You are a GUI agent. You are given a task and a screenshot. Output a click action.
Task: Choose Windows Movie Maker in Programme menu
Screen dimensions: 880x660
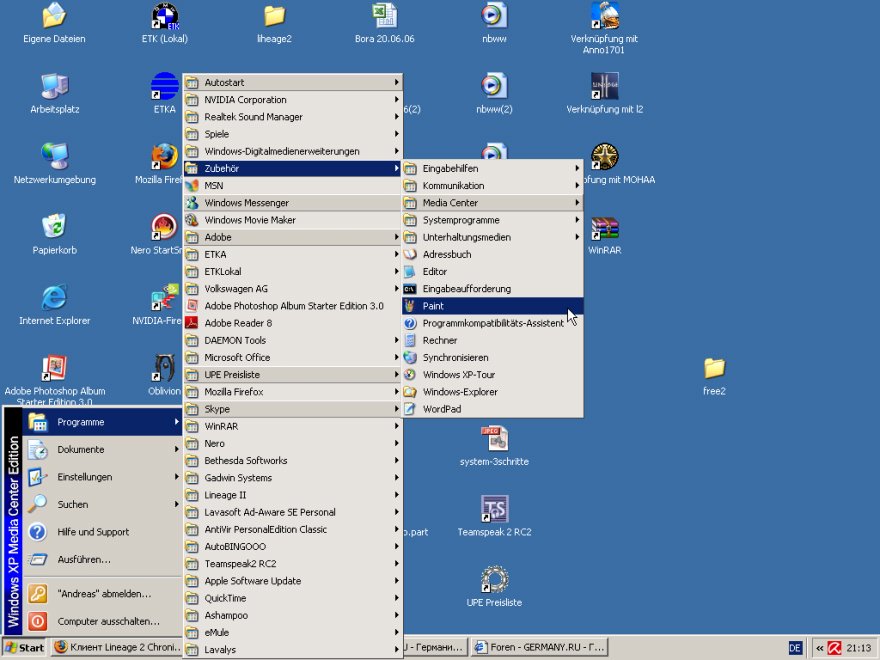pos(250,220)
